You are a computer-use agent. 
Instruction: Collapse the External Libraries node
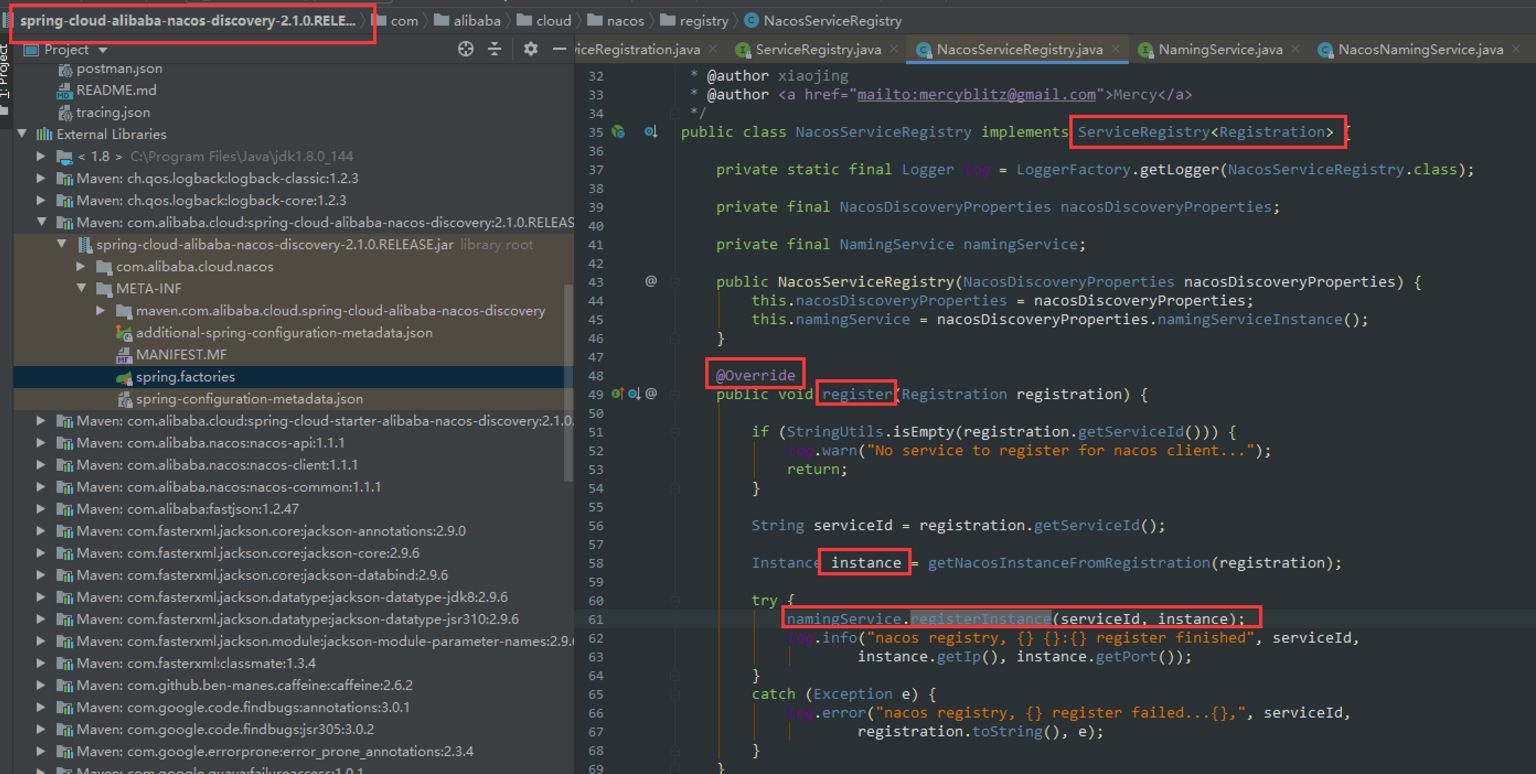point(22,134)
